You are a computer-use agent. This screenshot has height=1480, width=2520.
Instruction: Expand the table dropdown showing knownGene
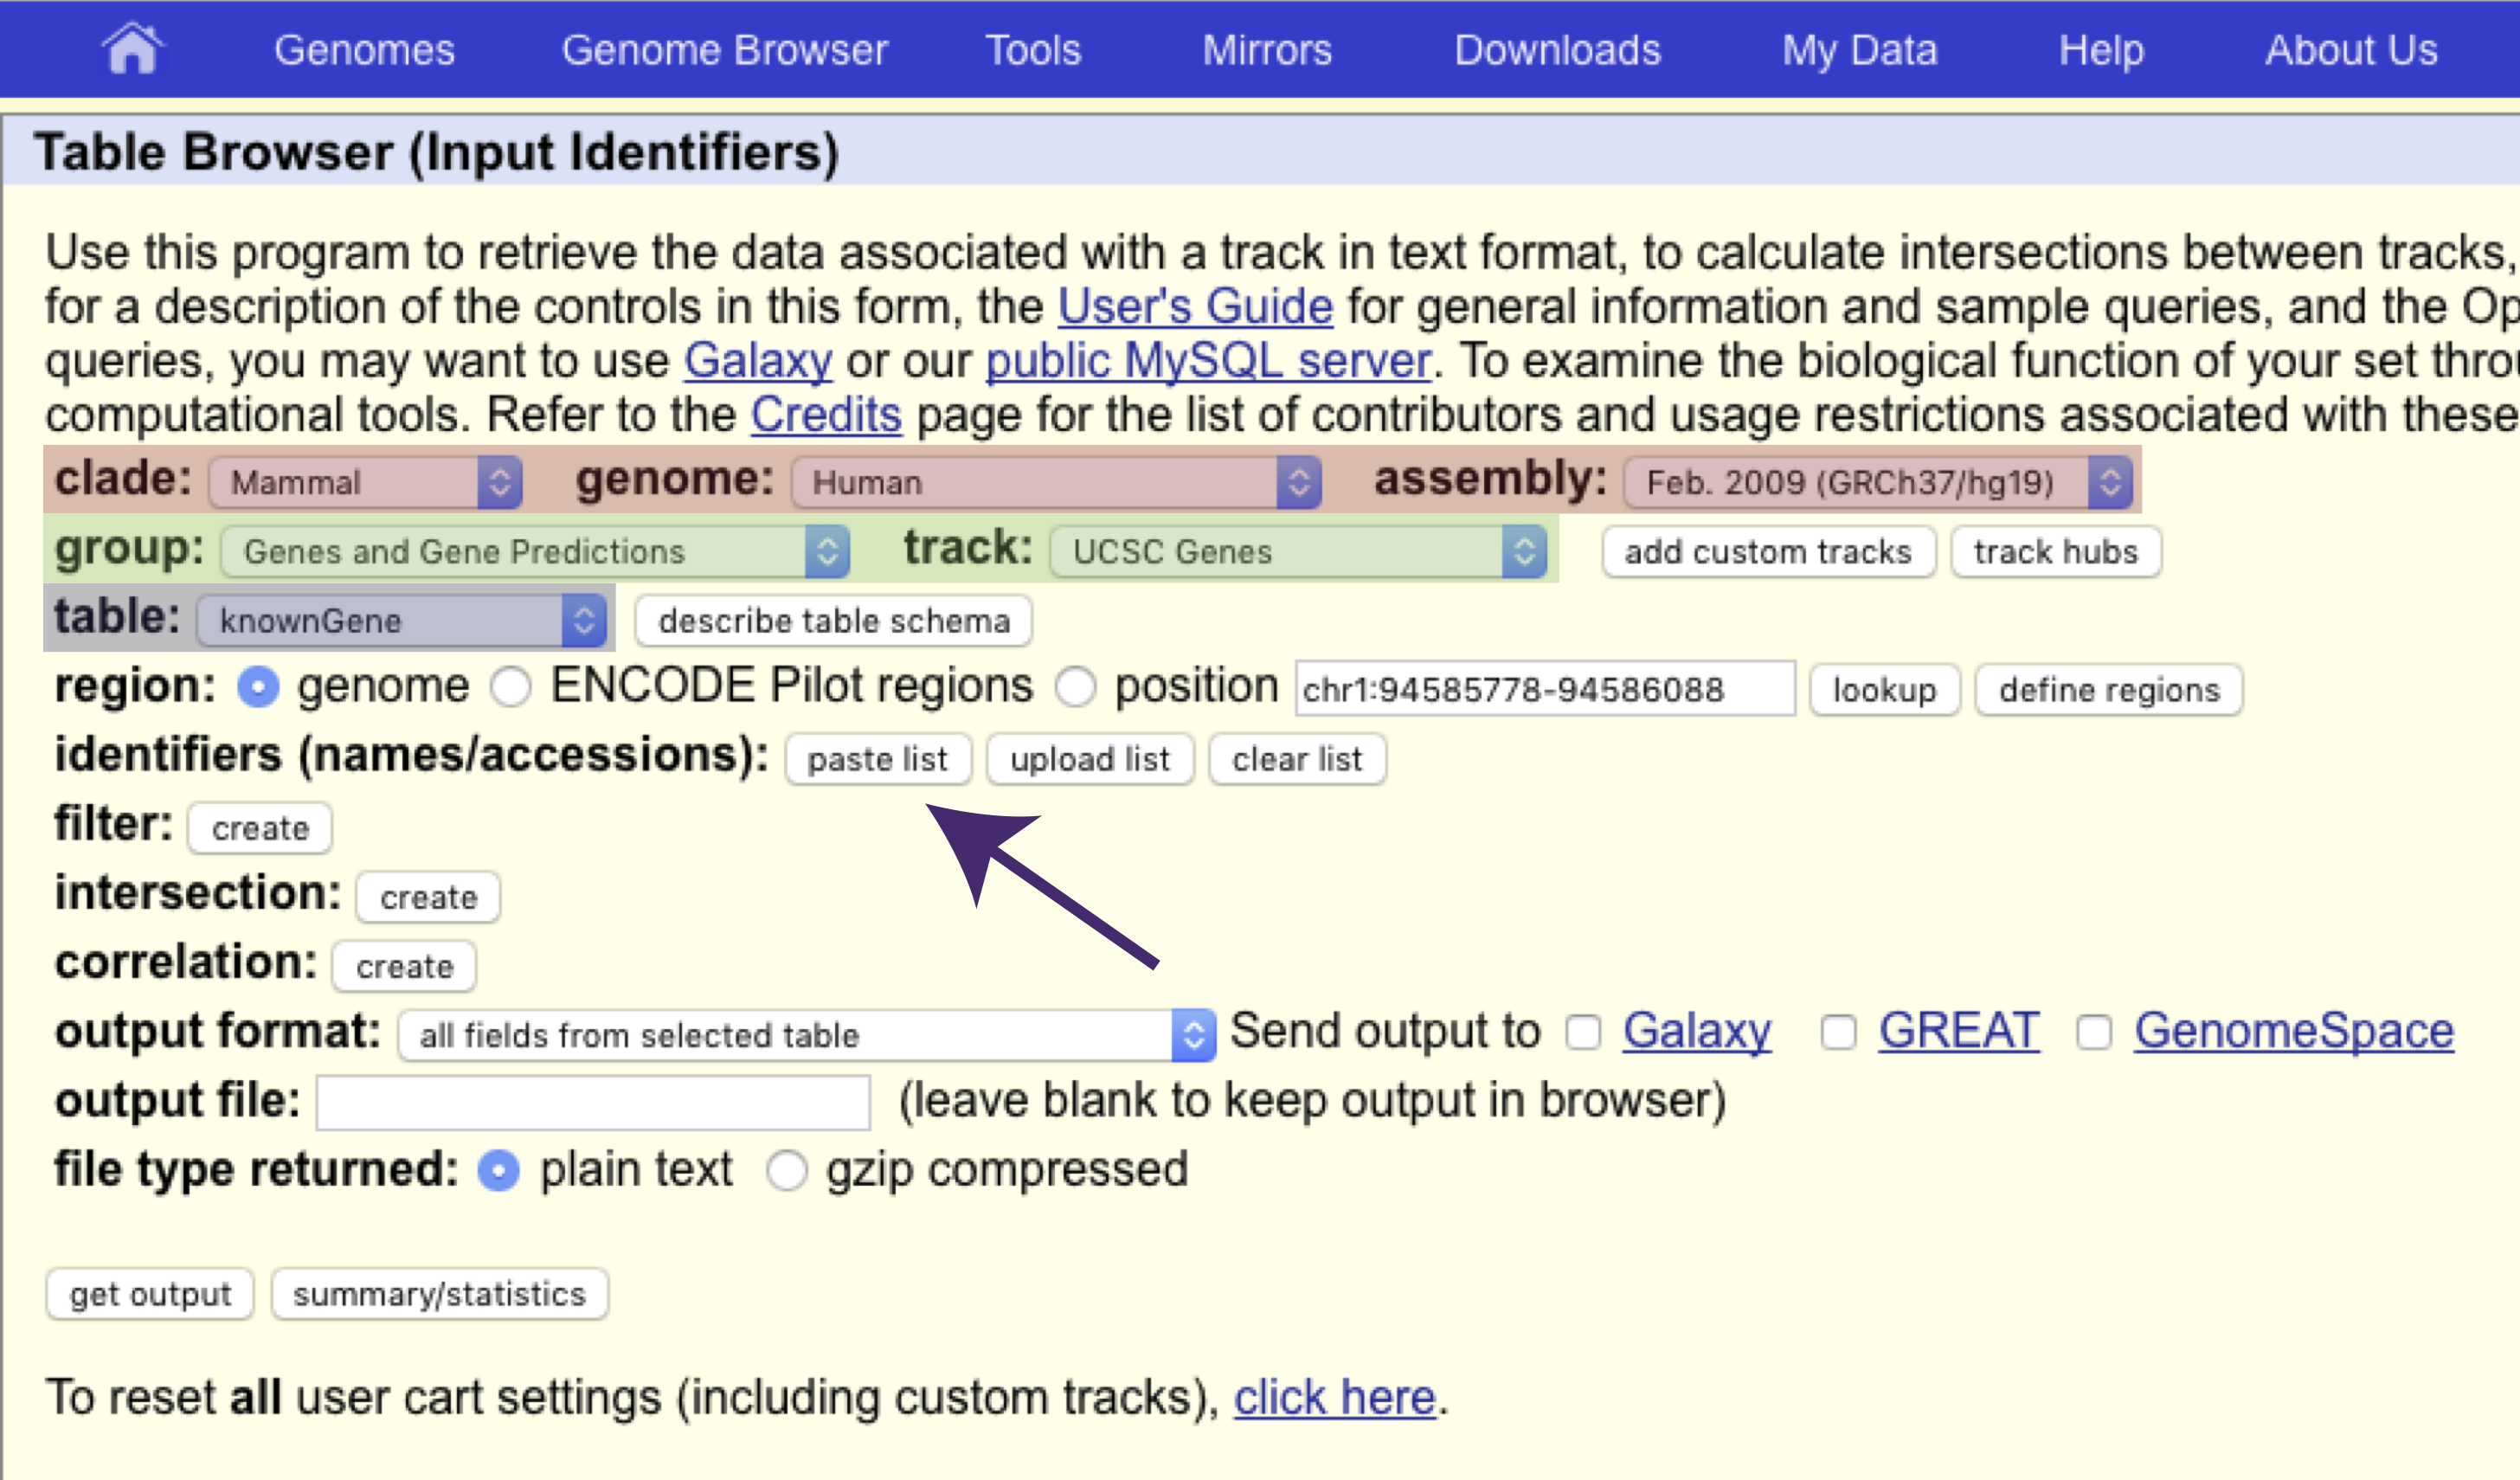coord(401,620)
